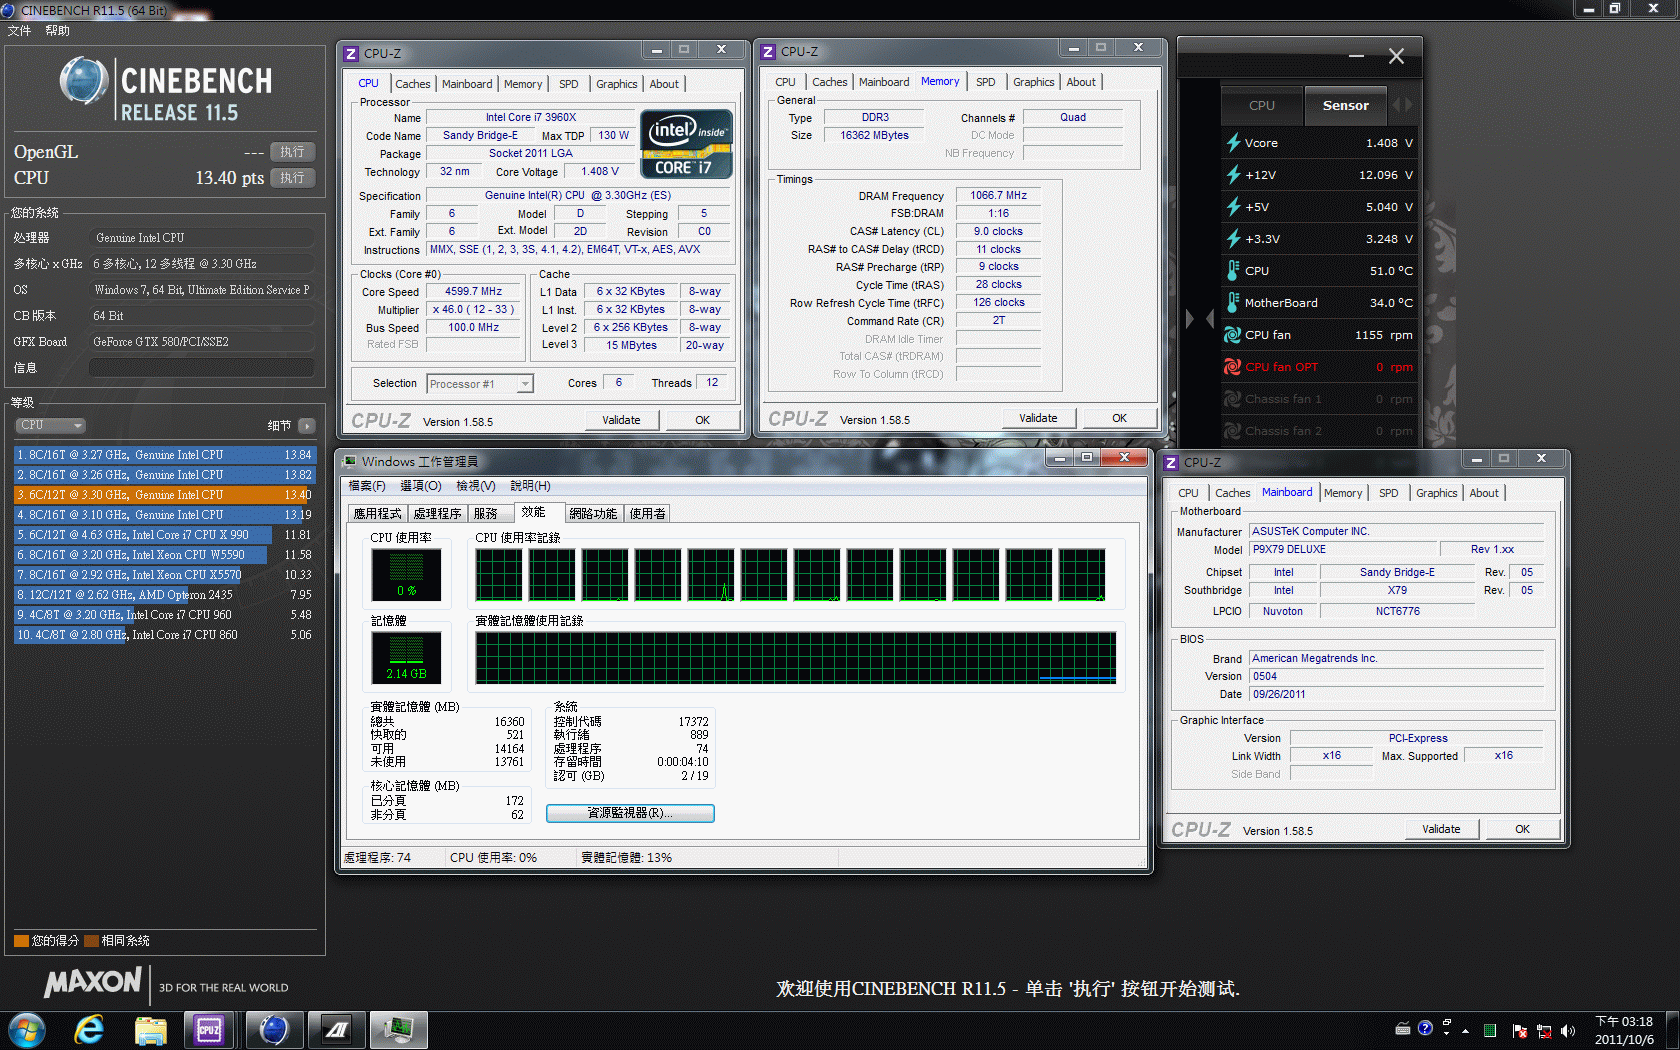Image resolution: width=1680 pixels, height=1050 pixels.
Task: Click the red CPU fan OPT icon
Action: coord(1233,367)
